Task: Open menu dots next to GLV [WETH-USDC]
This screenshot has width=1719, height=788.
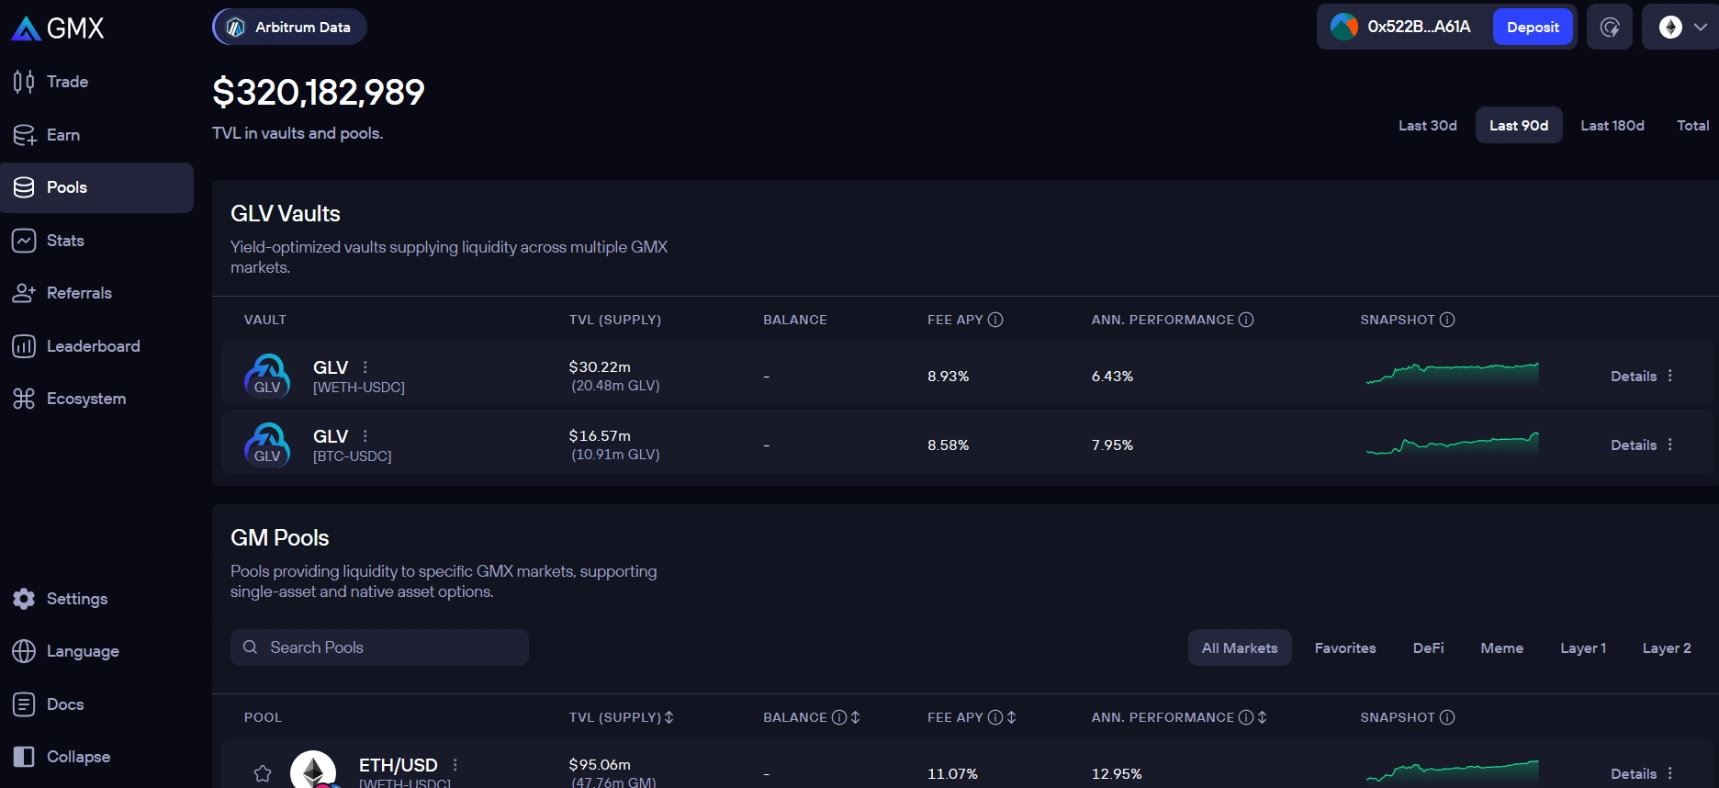Action: (365, 367)
